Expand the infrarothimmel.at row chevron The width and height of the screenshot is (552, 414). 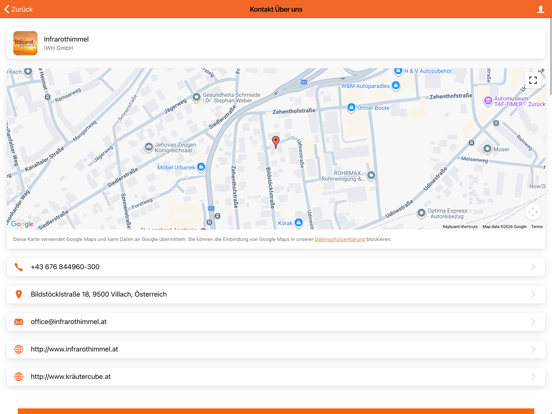click(x=533, y=349)
